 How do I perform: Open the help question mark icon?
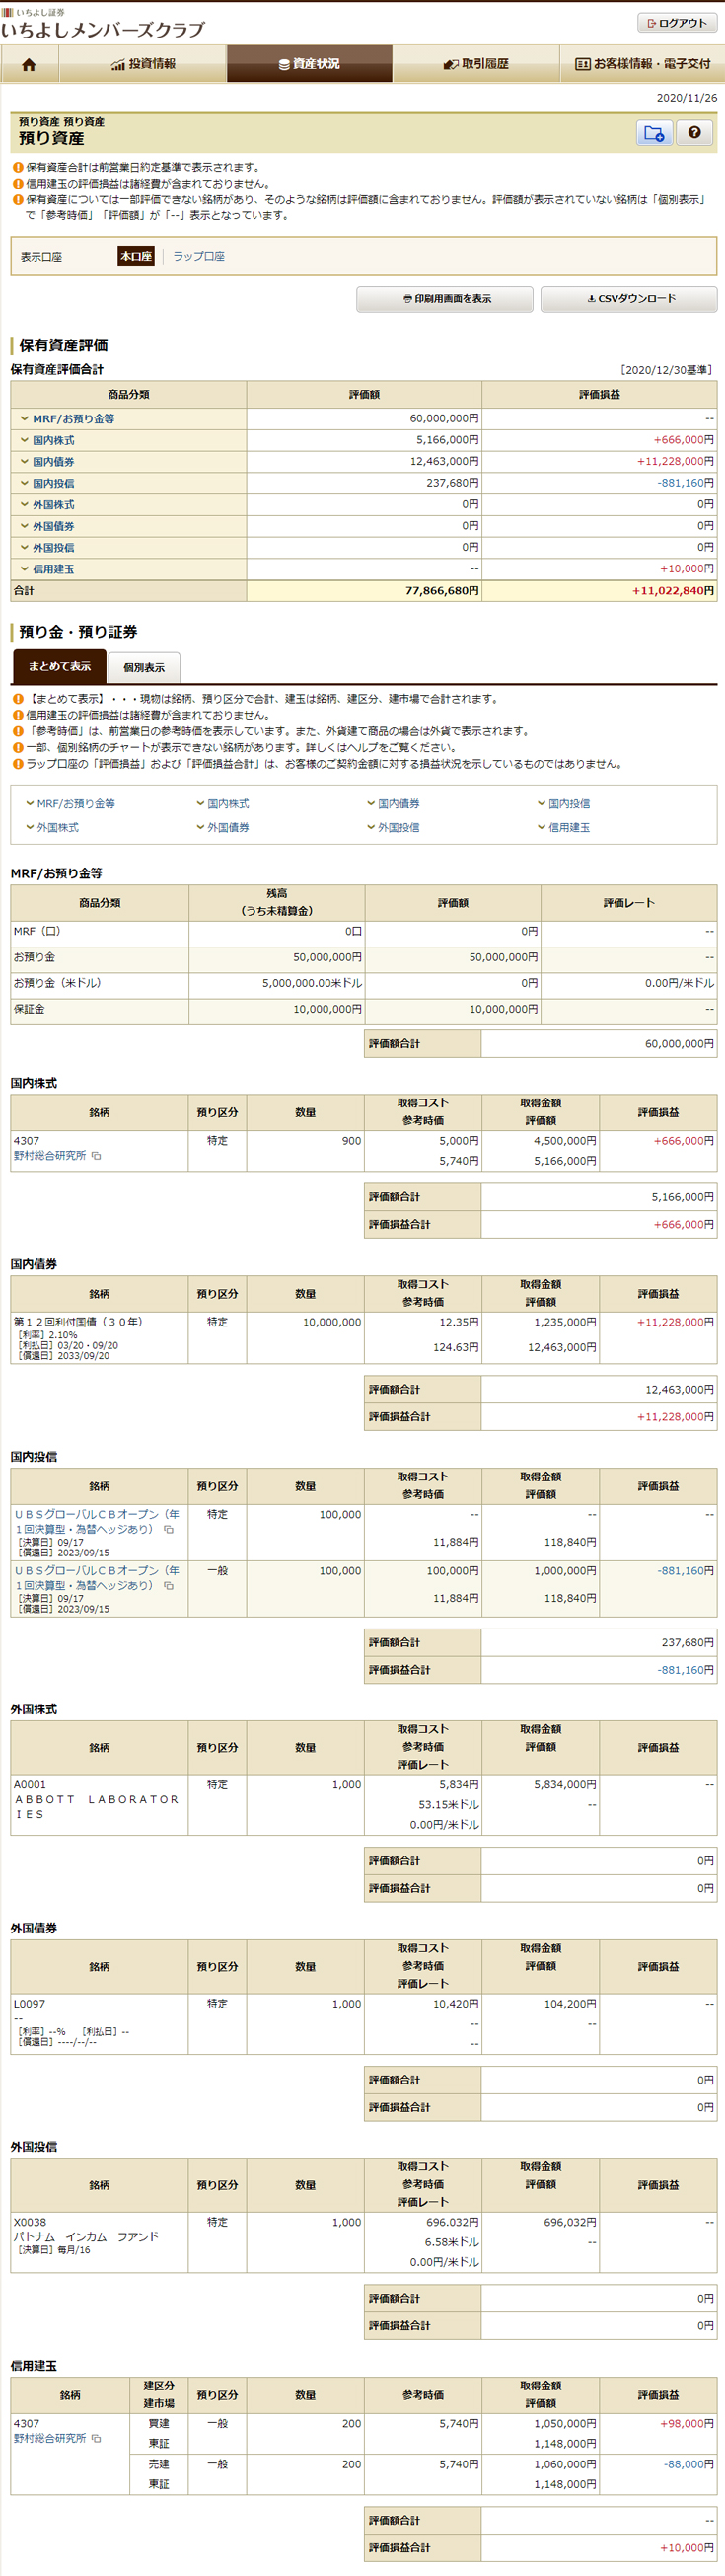[x=695, y=133]
